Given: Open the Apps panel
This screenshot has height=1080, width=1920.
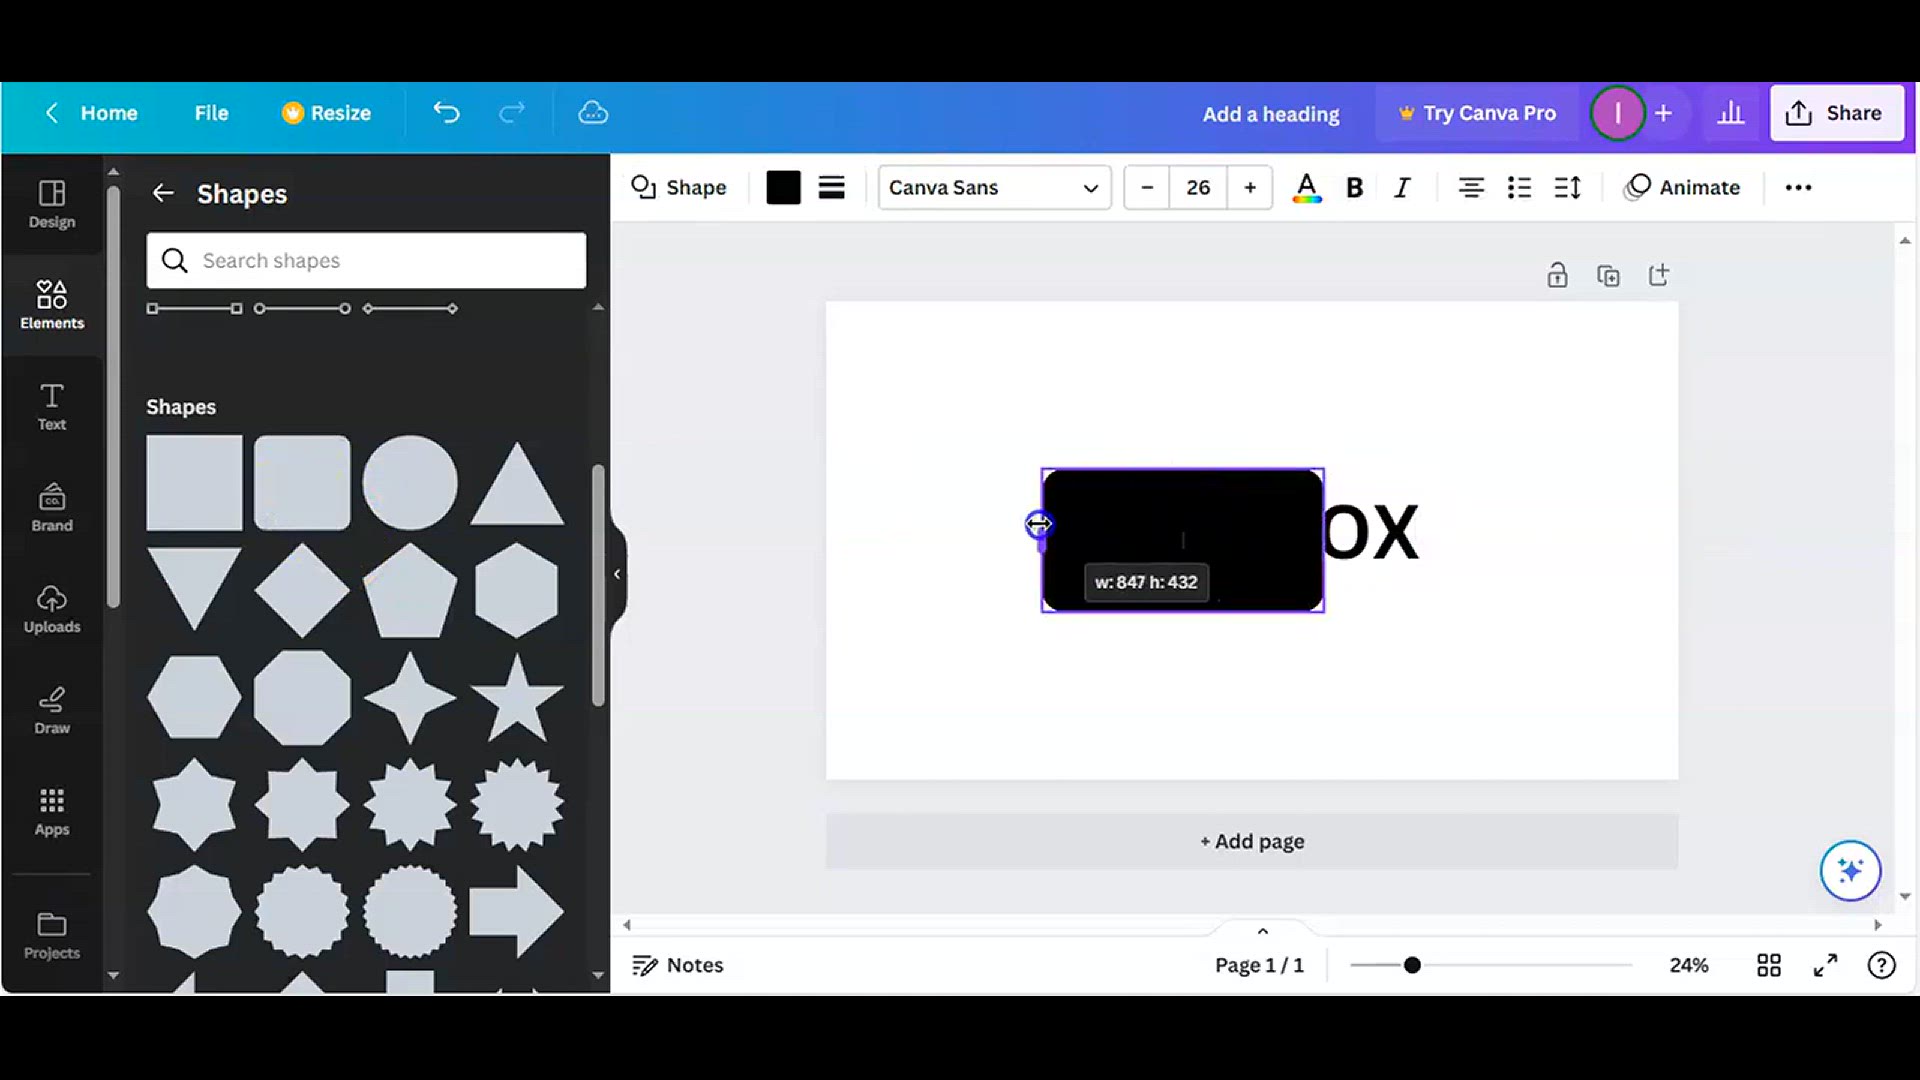Looking at the screenshot, I should [52, 811].
